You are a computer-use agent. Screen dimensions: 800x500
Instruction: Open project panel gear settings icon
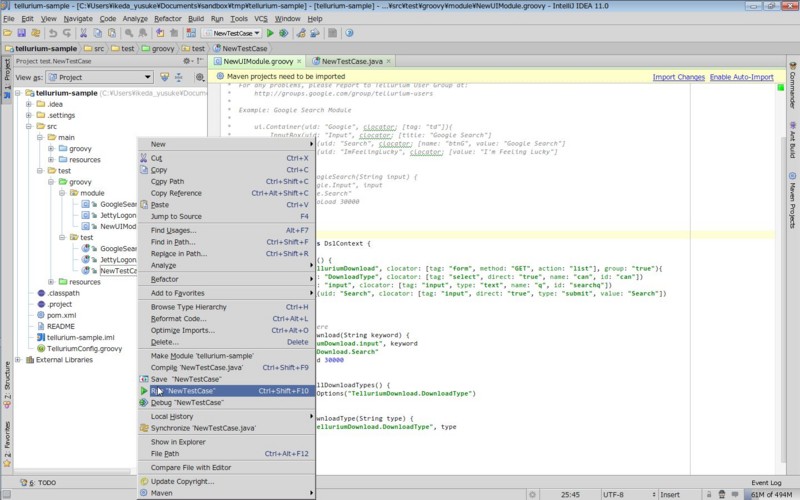pos(187,61)
